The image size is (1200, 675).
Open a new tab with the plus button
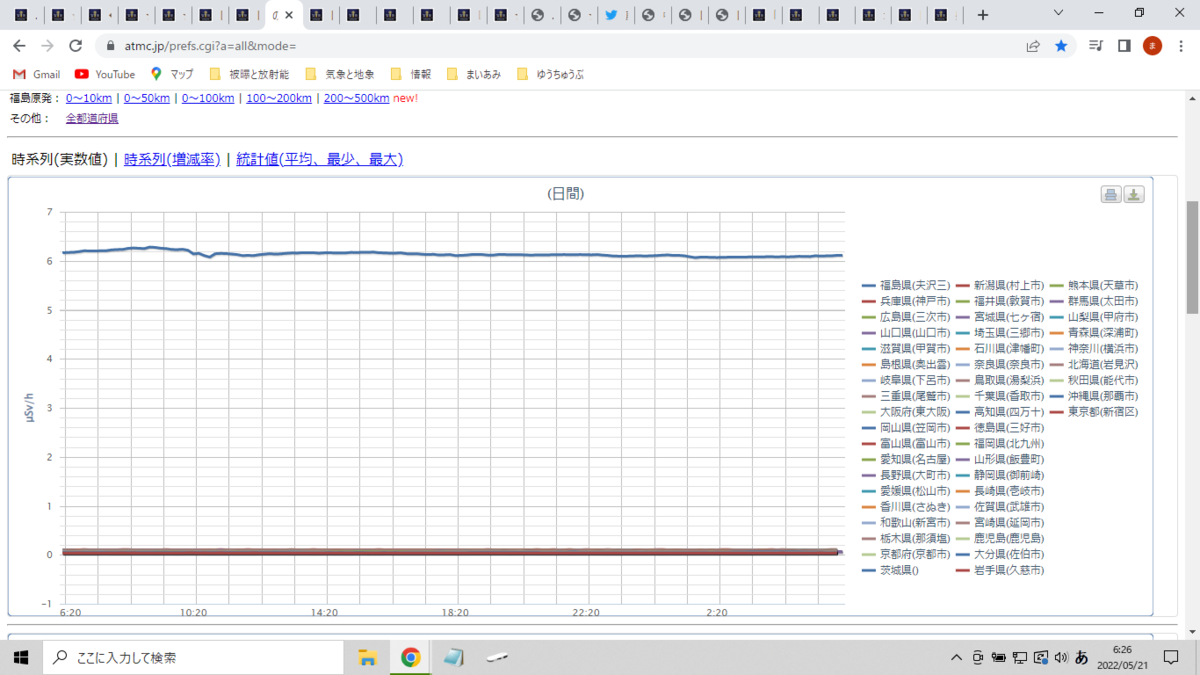tap(983, 15)
